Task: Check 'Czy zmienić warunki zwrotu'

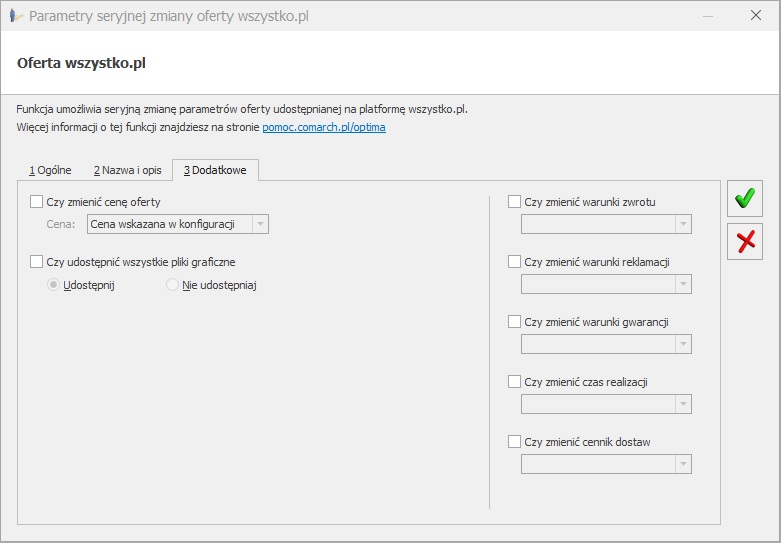Action: [x=514, y=202]
